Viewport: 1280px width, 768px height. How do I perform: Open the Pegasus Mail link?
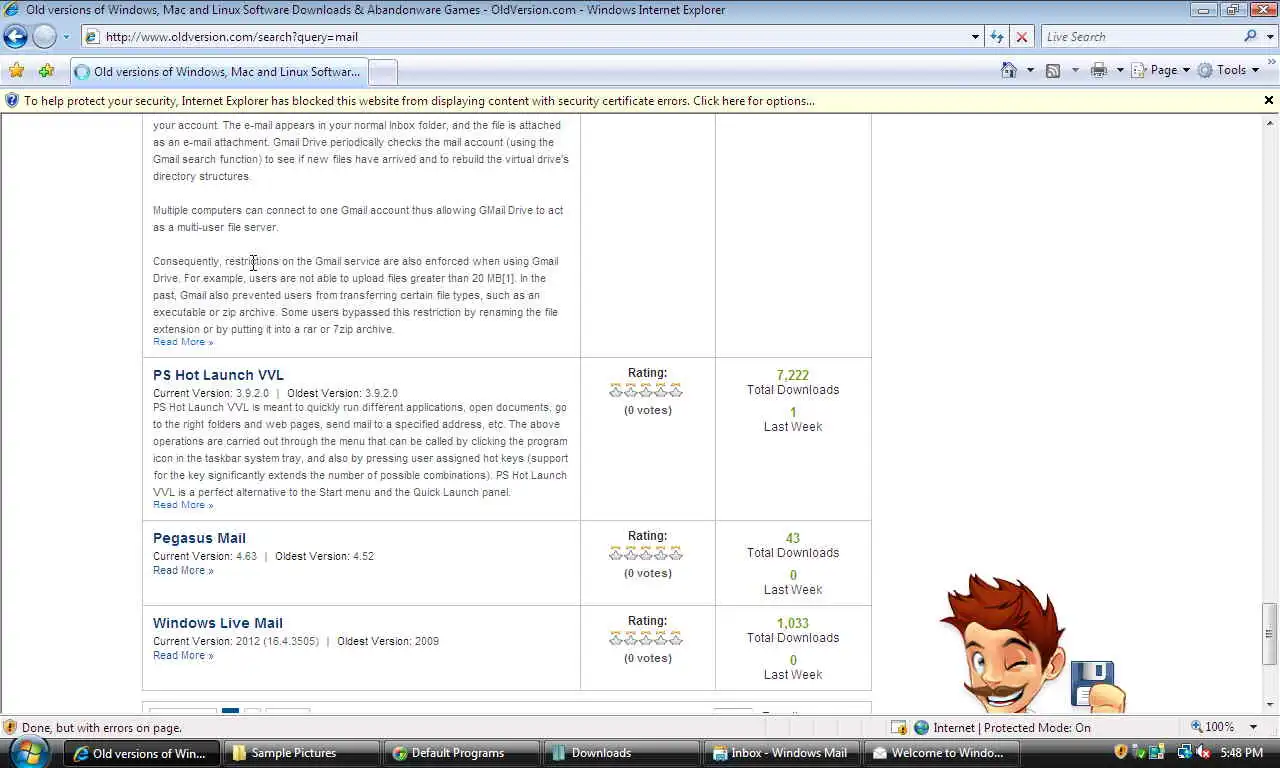199,538
